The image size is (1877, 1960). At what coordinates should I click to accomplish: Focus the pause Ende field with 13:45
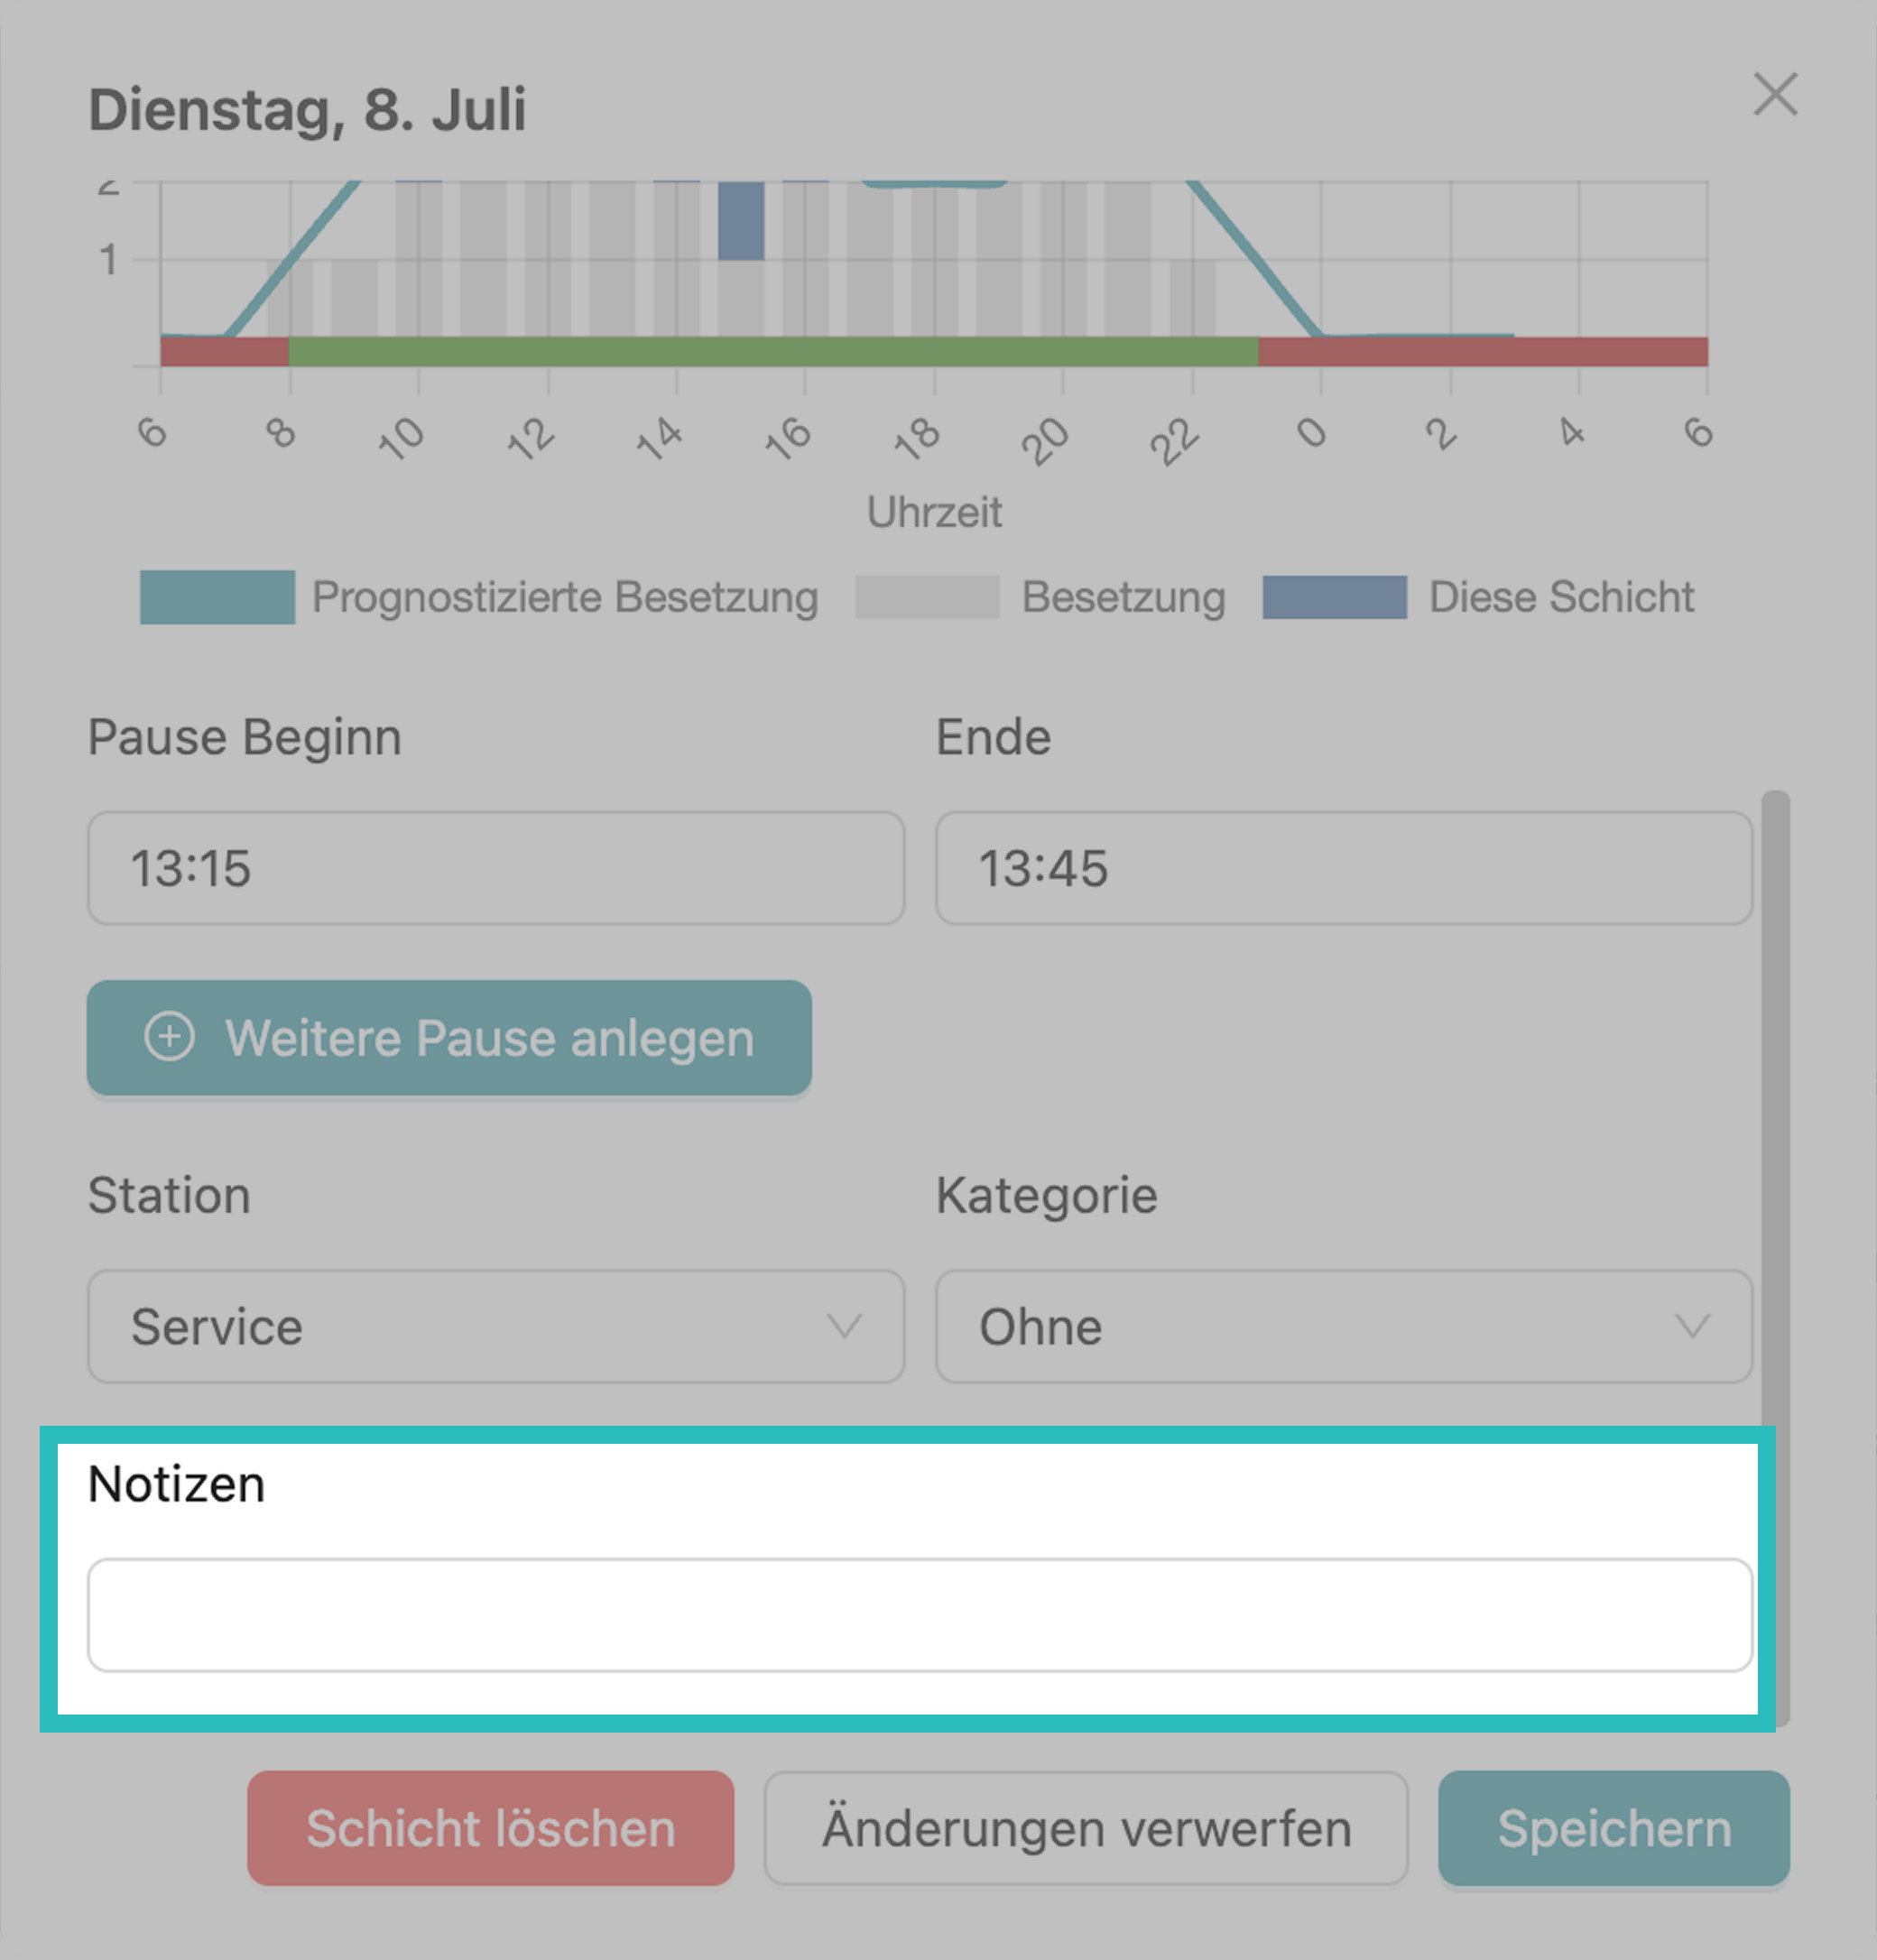click(1343, 867)
